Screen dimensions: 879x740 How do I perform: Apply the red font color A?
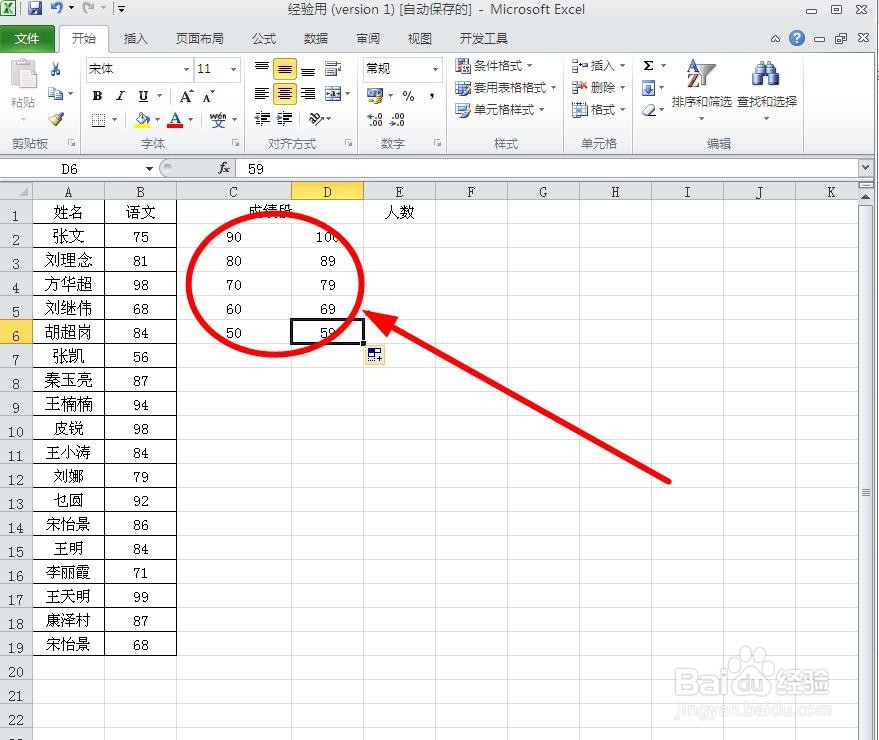[175, 119]
